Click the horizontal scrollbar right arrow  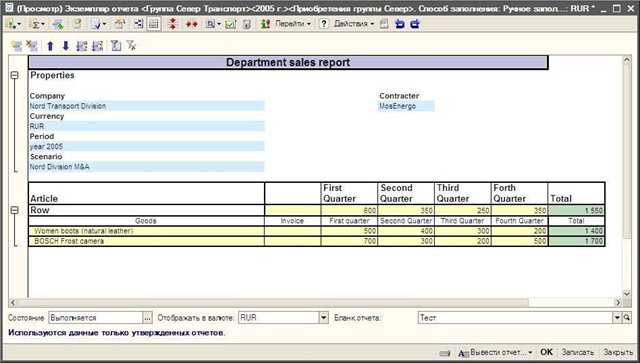(x=618, y=303)
